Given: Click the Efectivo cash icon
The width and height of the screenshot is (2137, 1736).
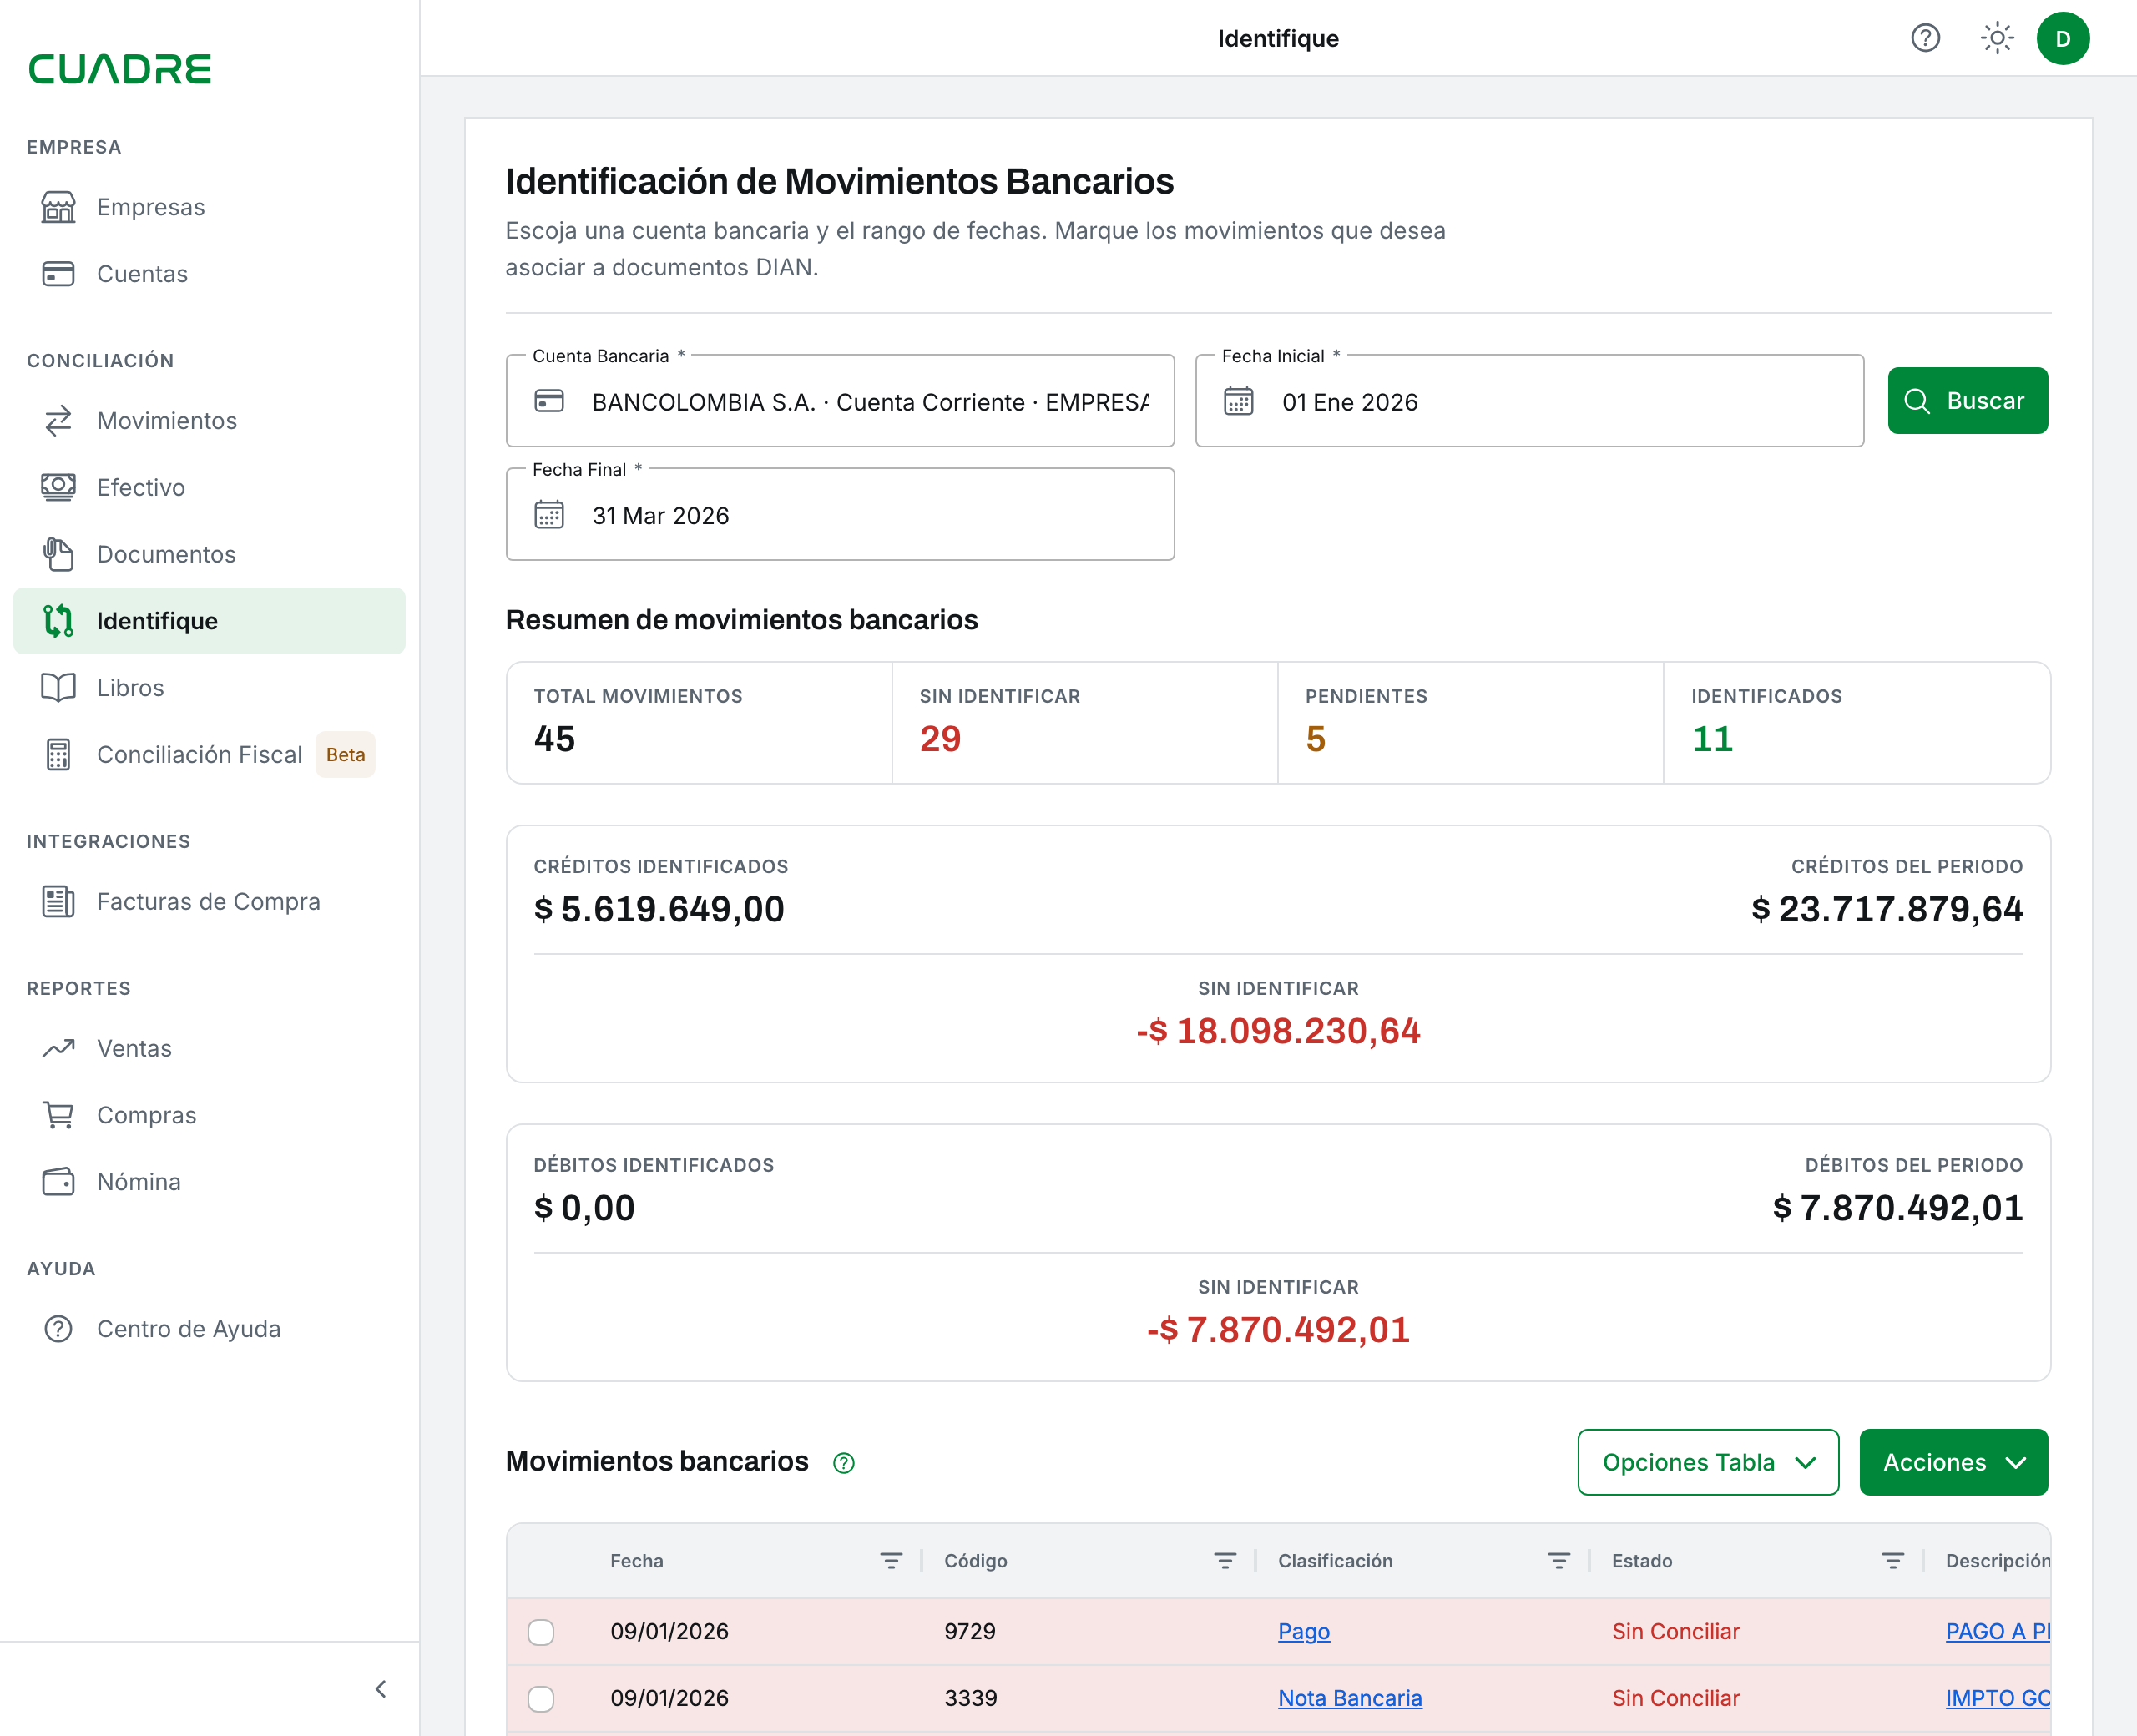Looking at the screenshot, I should [58, 487].
